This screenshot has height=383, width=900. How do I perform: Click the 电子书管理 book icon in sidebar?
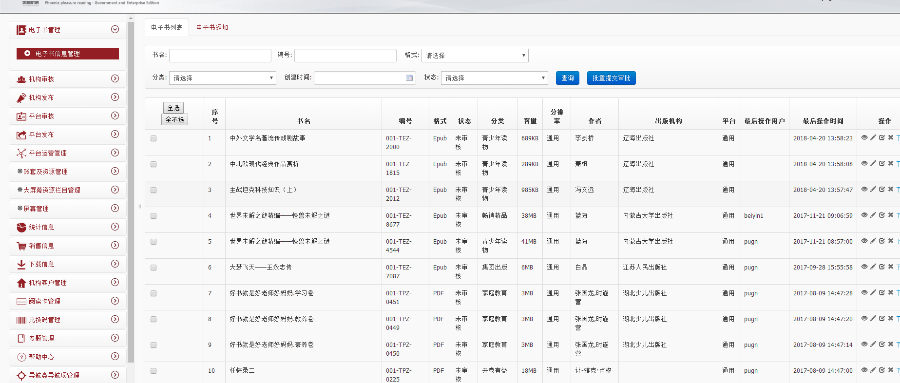pos(21,29)
